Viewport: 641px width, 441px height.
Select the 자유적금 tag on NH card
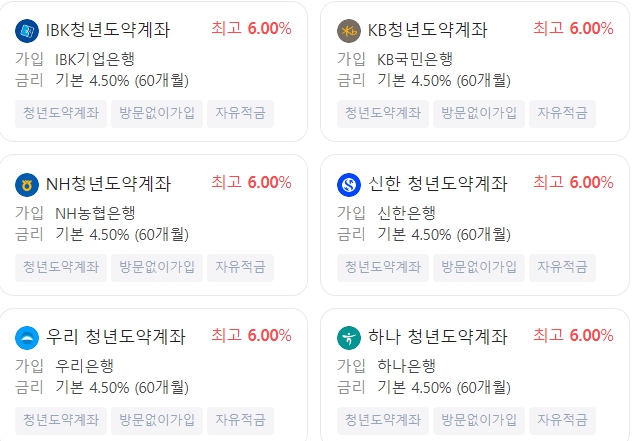pos(240,268)
